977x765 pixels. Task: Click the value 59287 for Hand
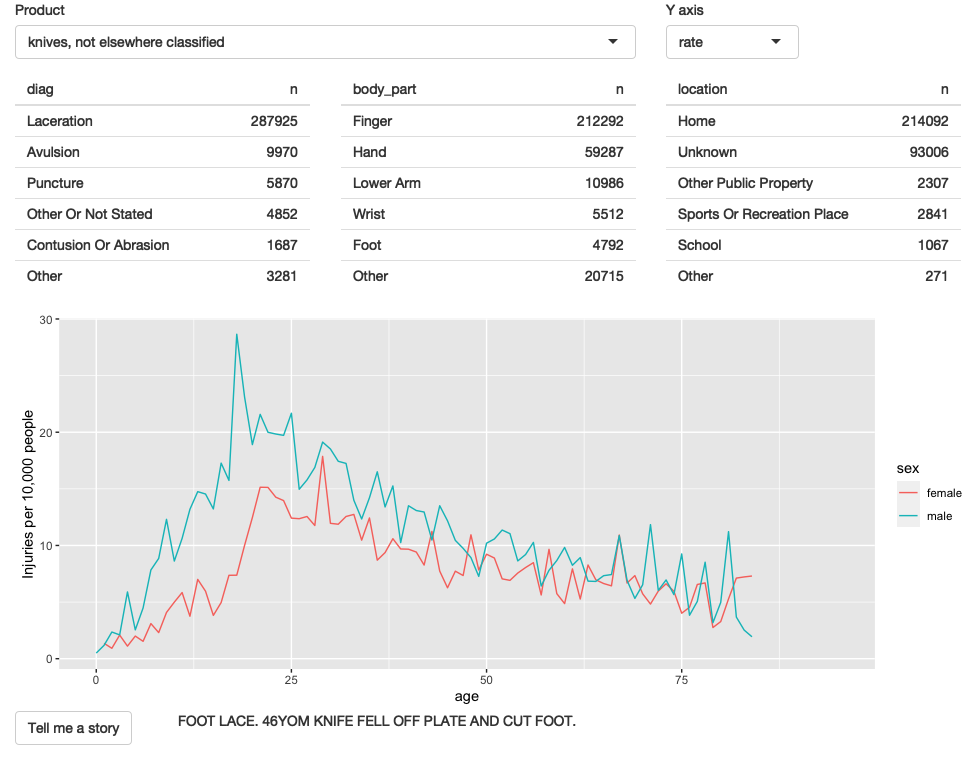[x=604, y=152]
